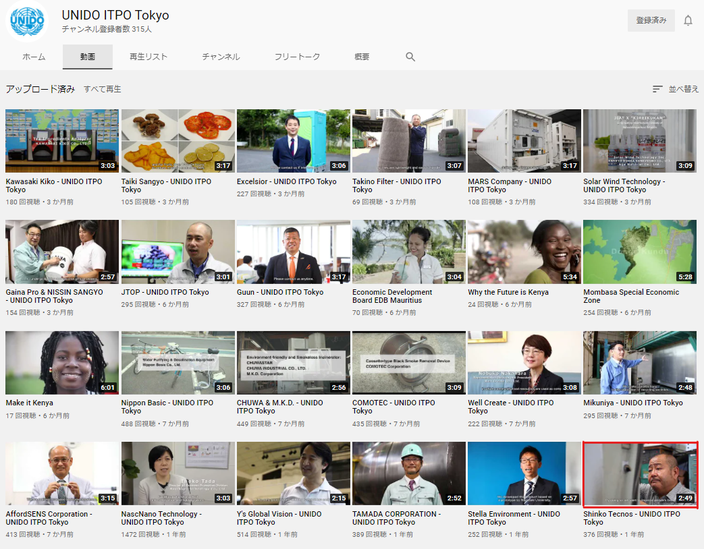Click the UNIDO channel avatar logo
This screenshot has width=704, height=549.
point(27,21)
